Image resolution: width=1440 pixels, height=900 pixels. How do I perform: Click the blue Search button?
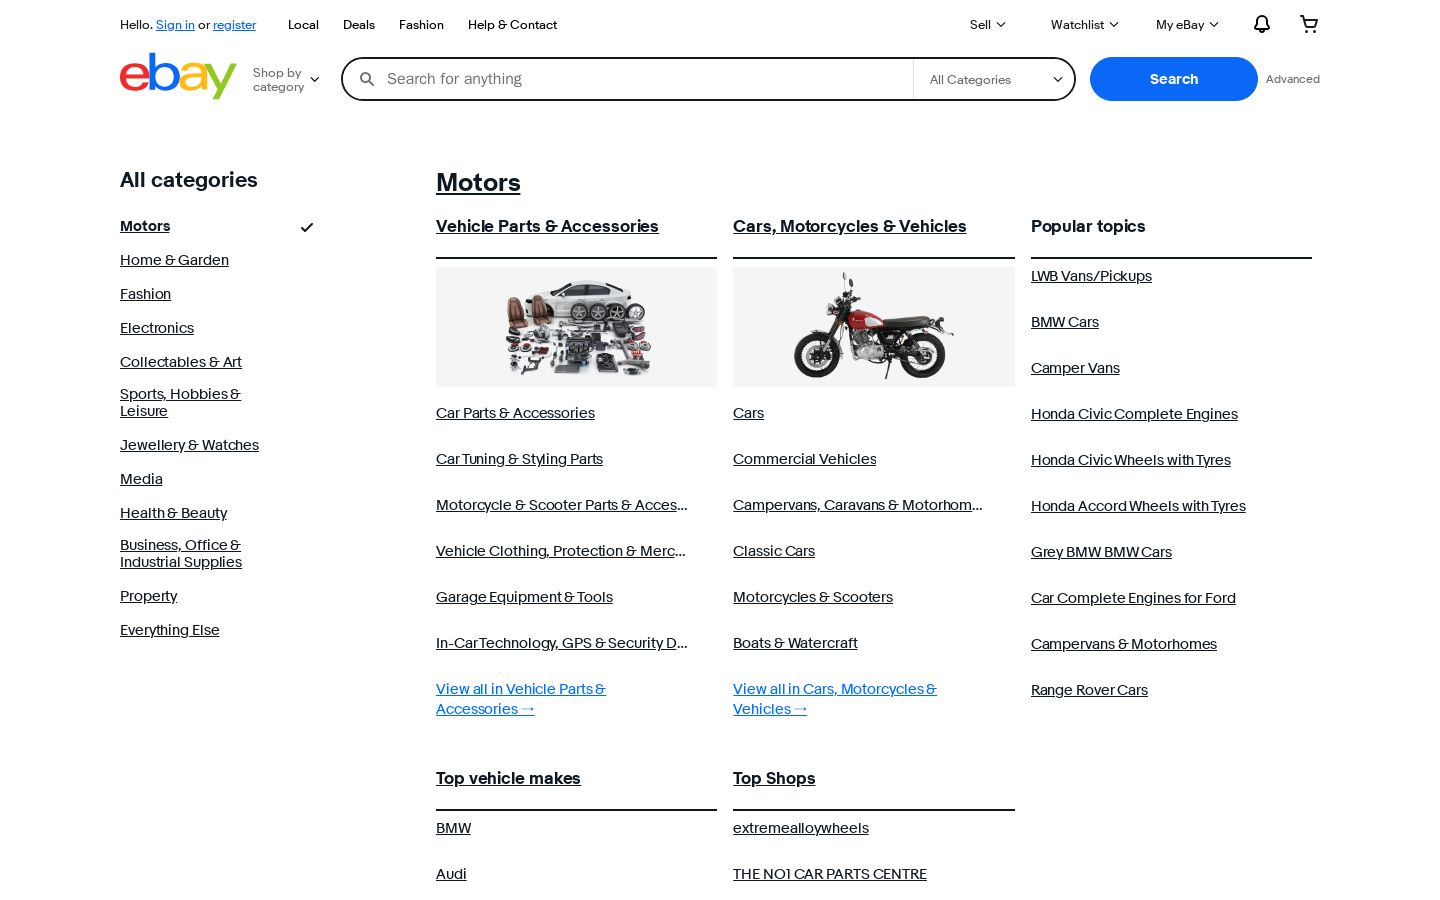tap(1174, 79)
